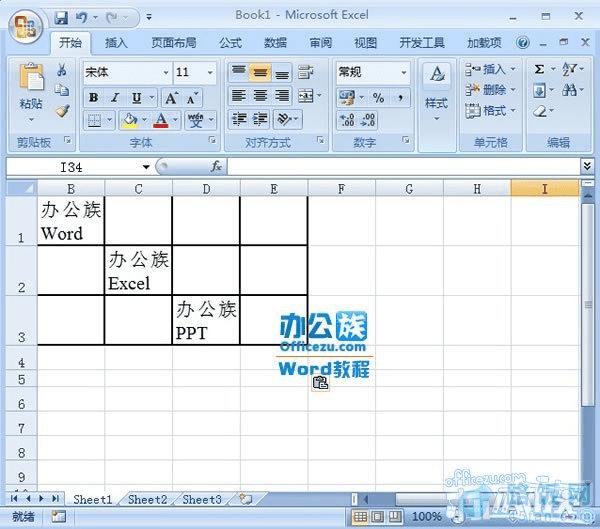
Task: Increase the font size
Action: click(171, 98)
